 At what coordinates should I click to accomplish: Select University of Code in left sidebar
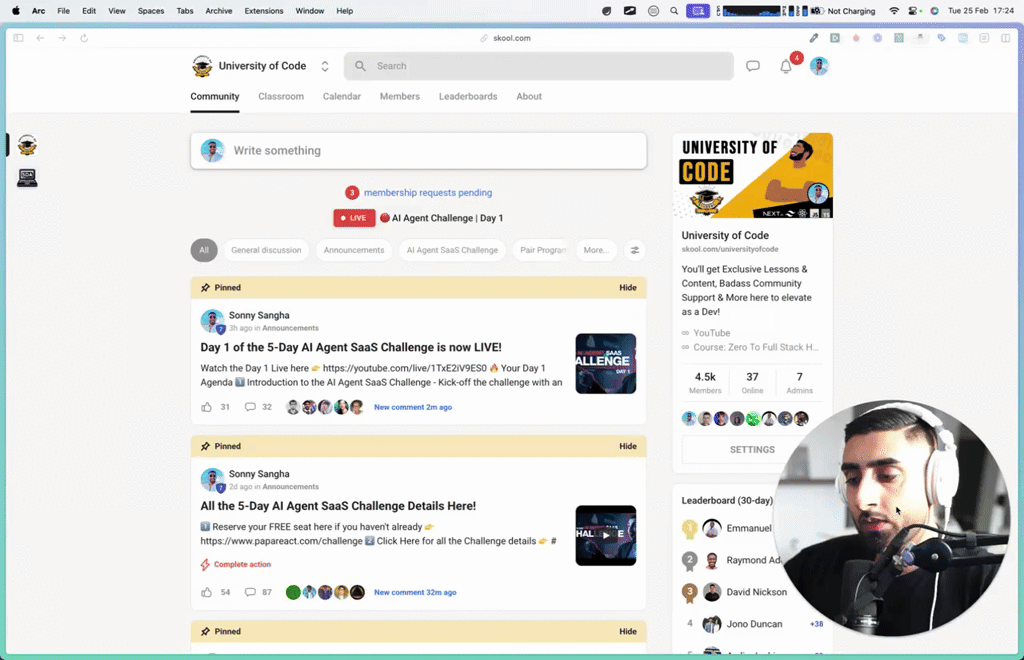[27, 145]
